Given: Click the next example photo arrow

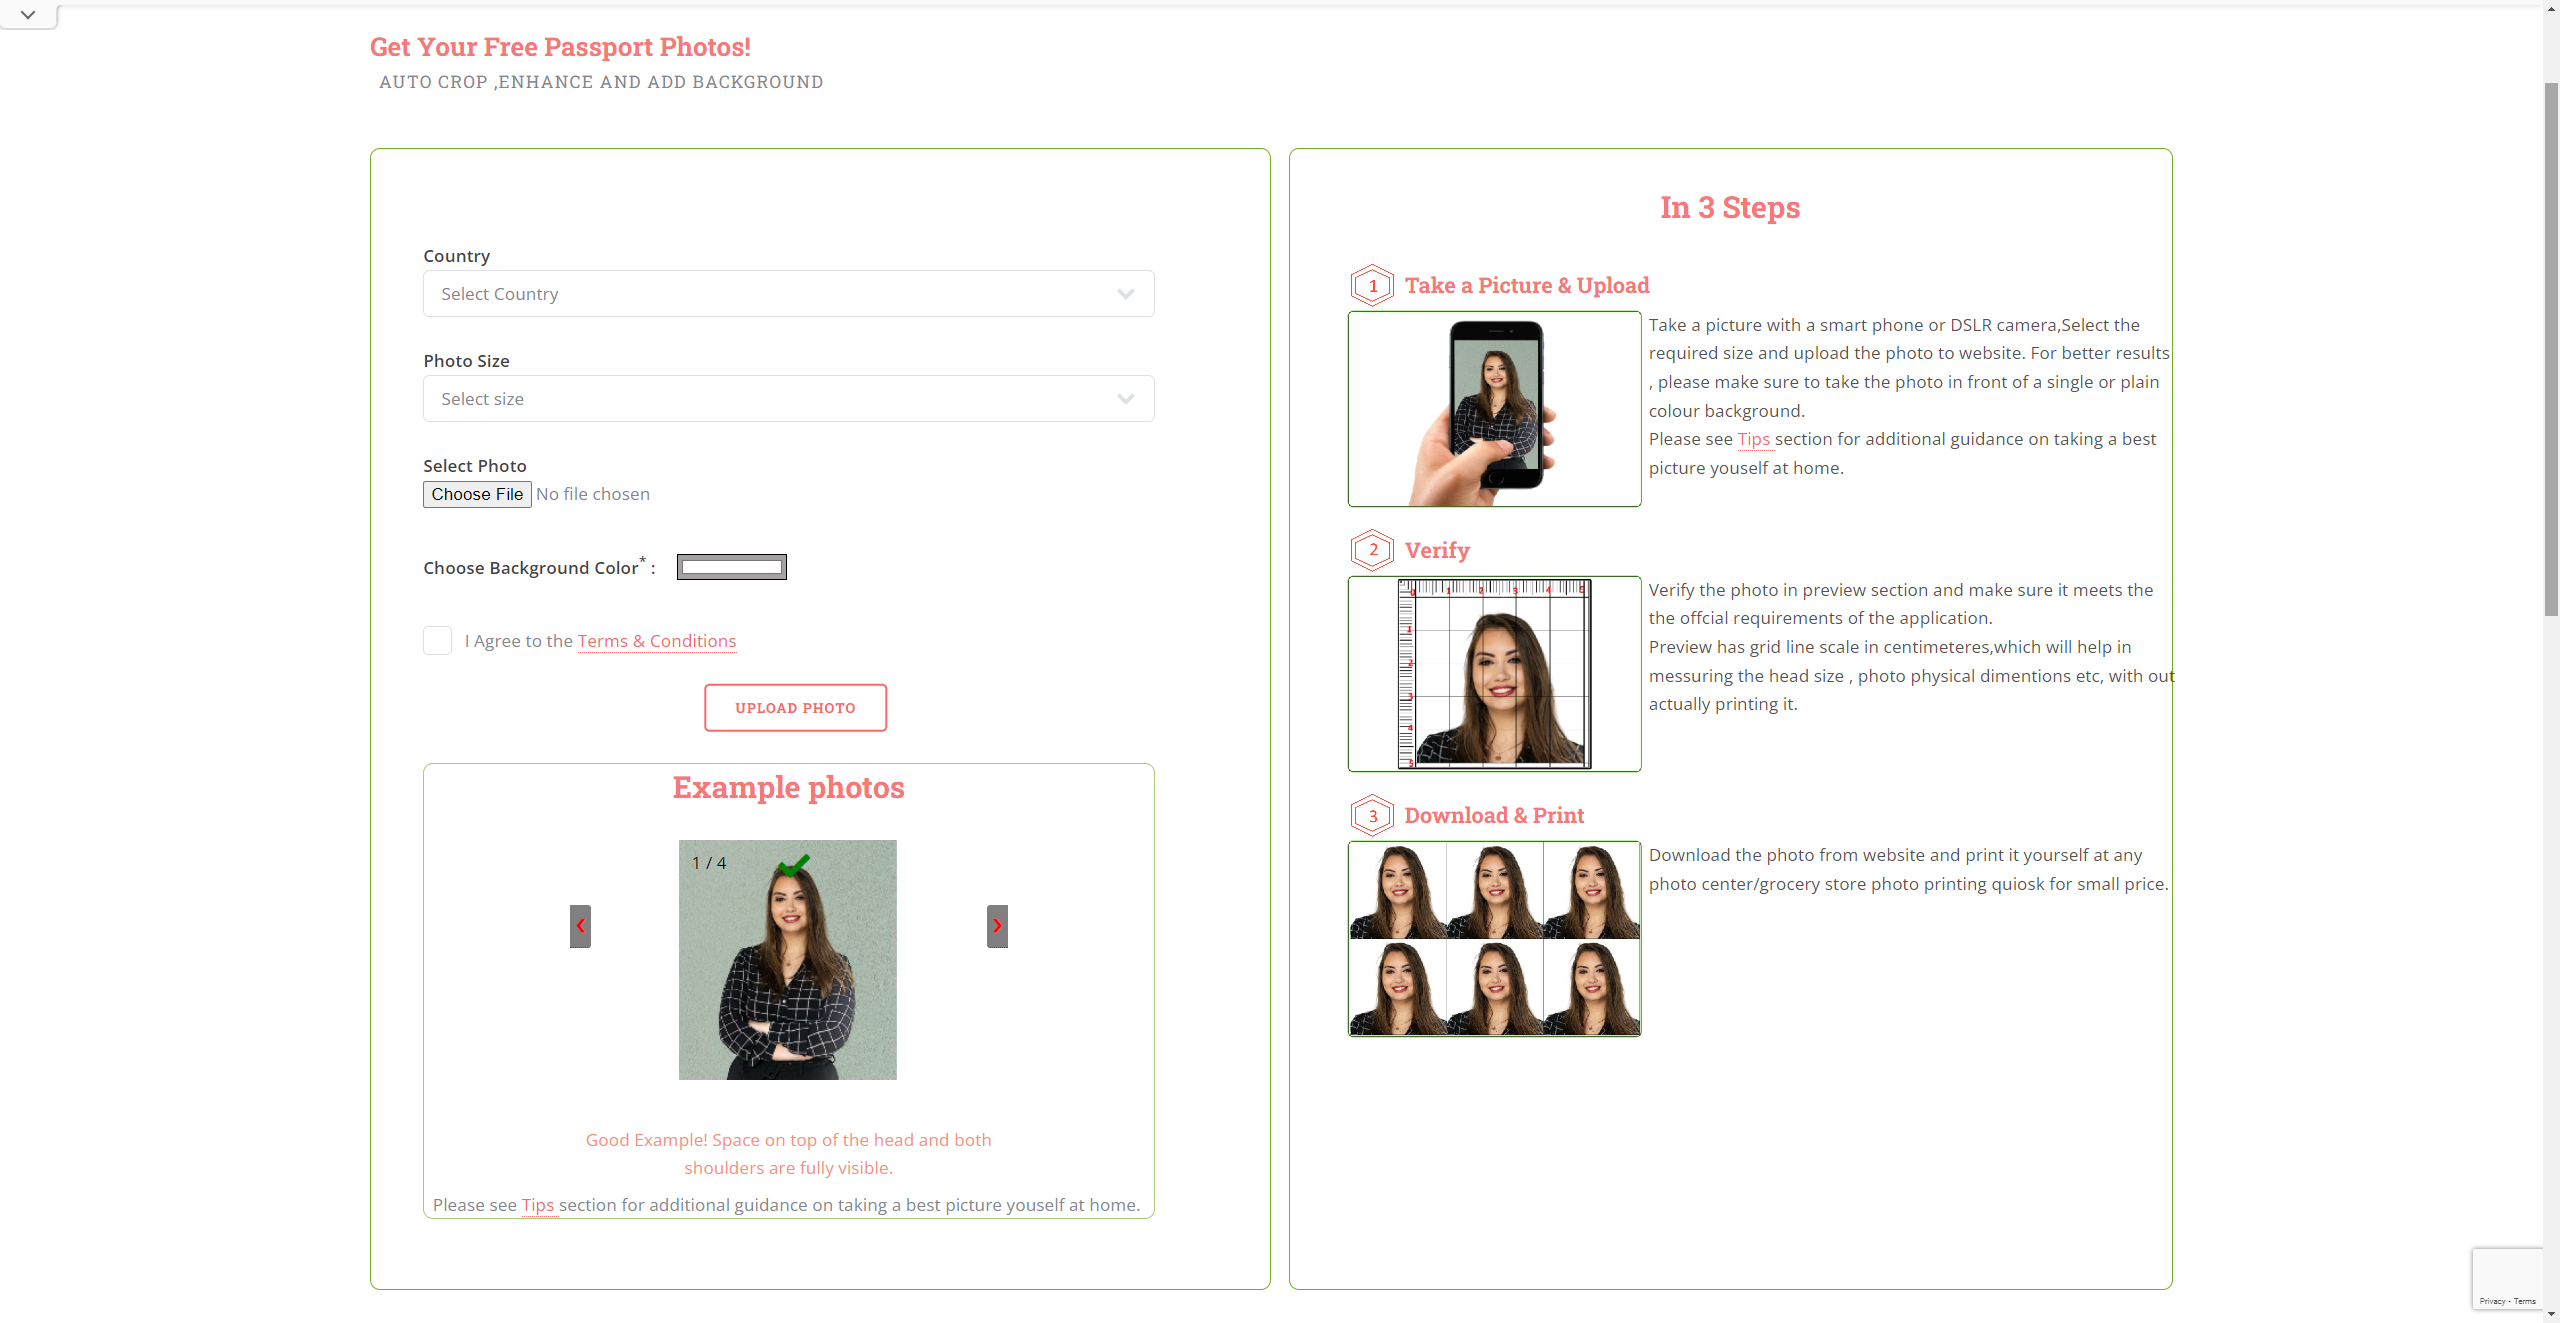Looking at the screenshot, I should point(997,925).
